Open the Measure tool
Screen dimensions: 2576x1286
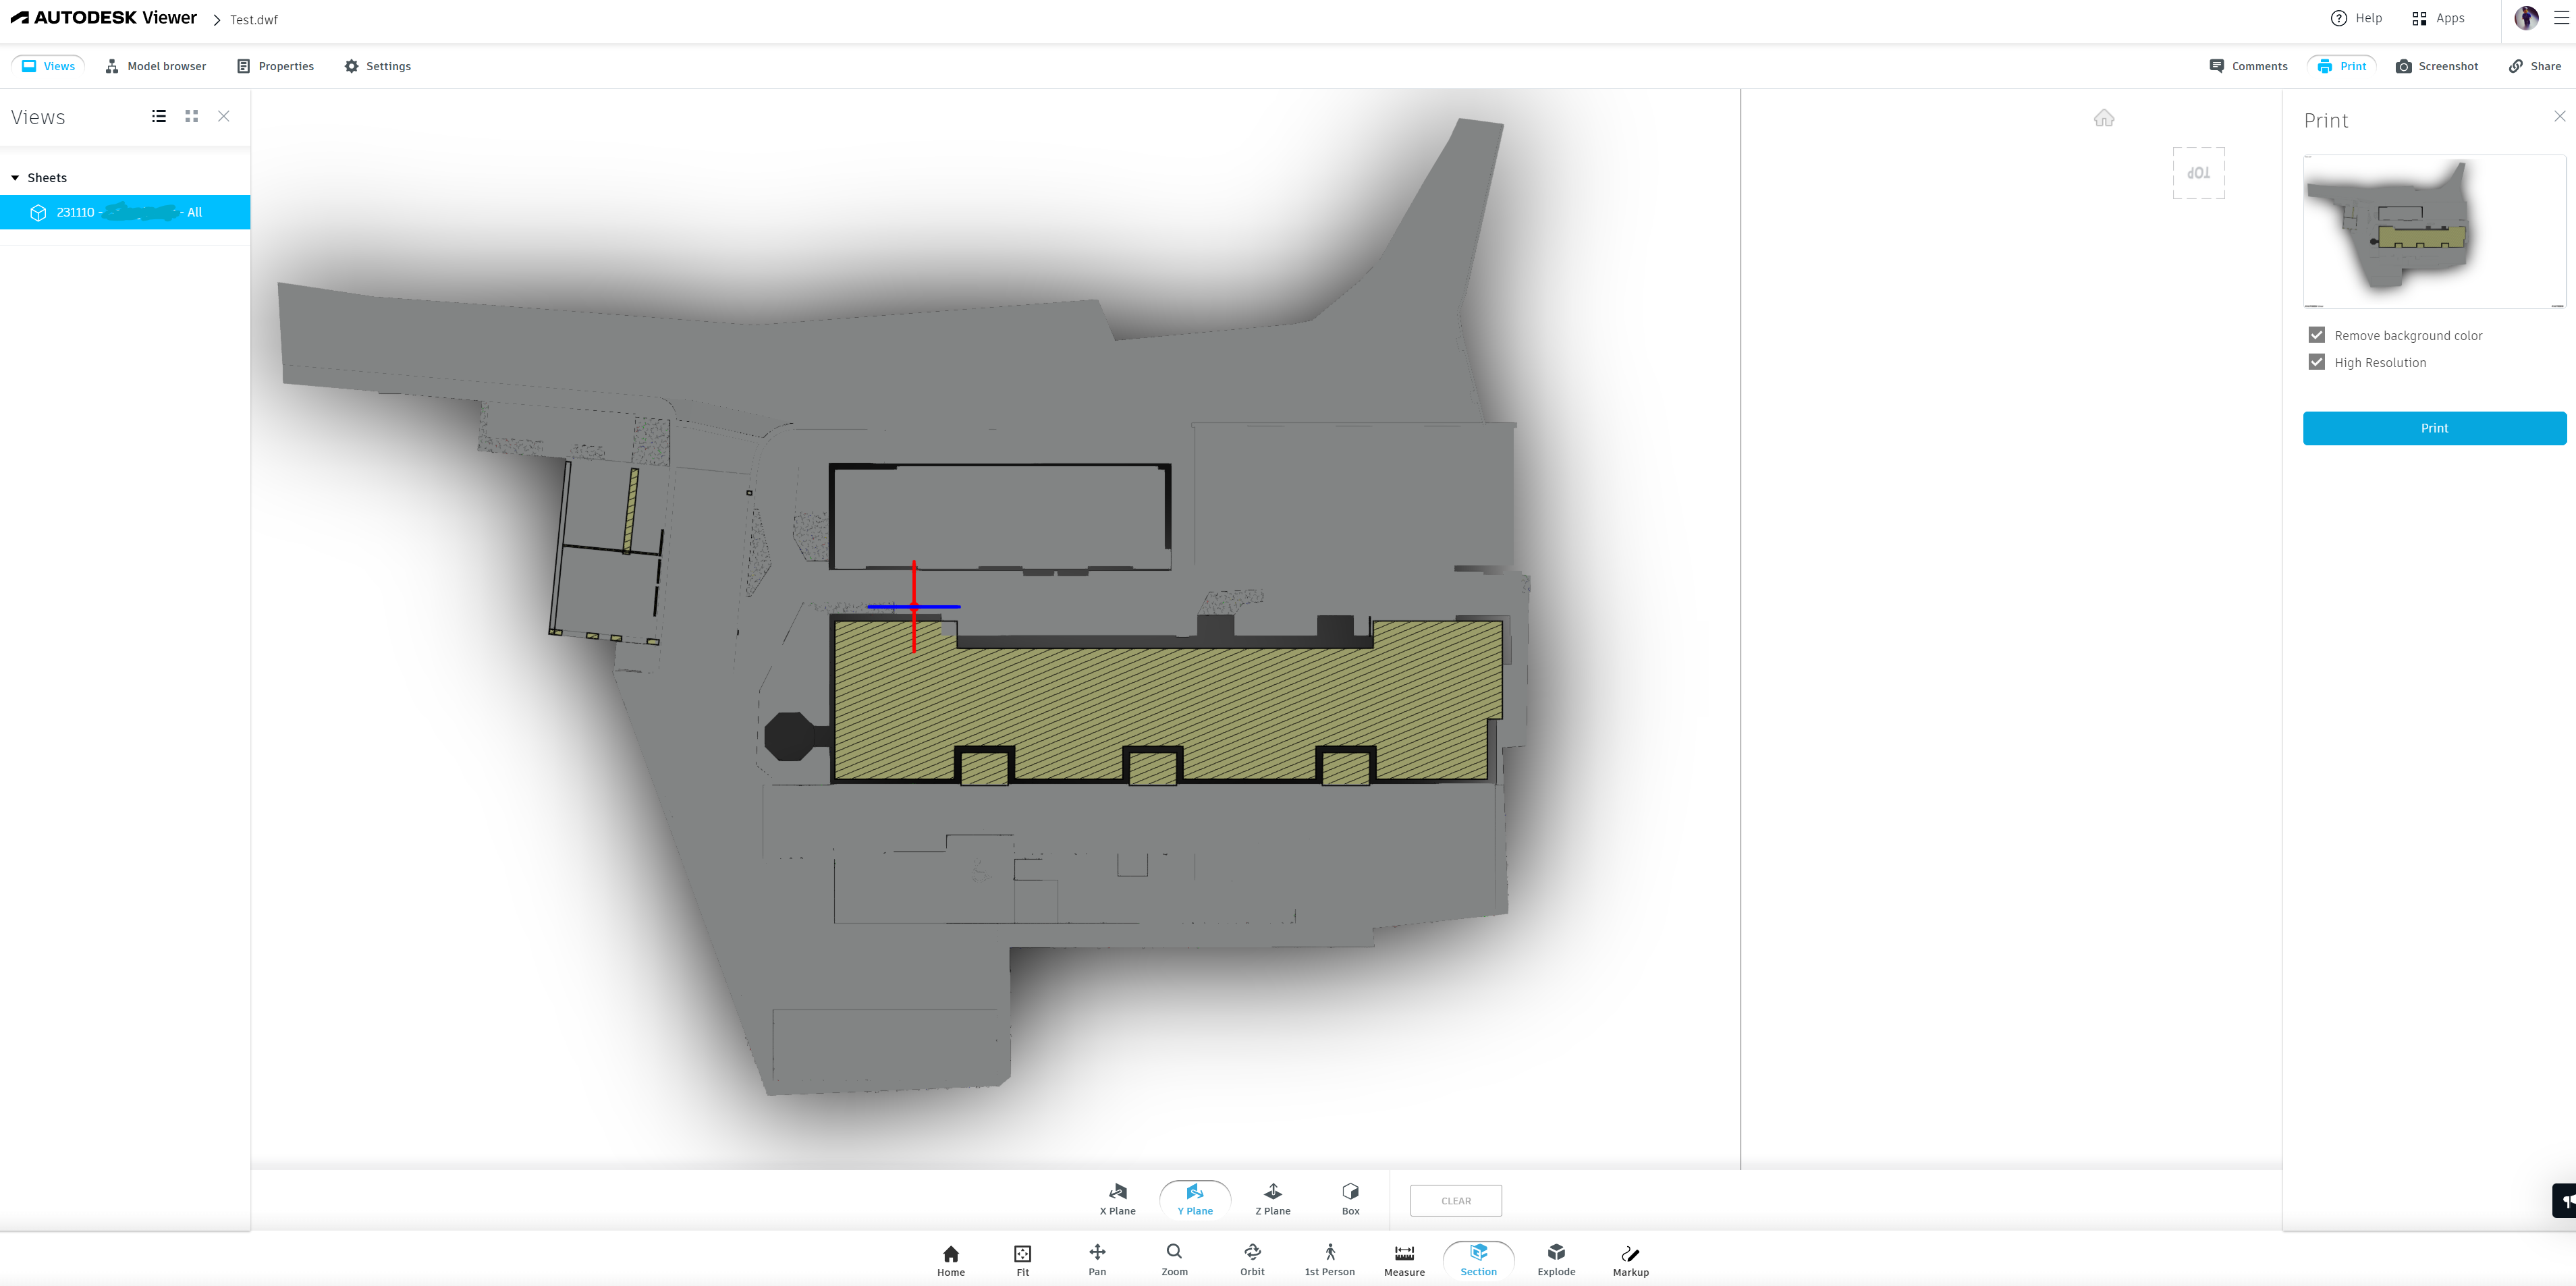pos(1403,1258)
